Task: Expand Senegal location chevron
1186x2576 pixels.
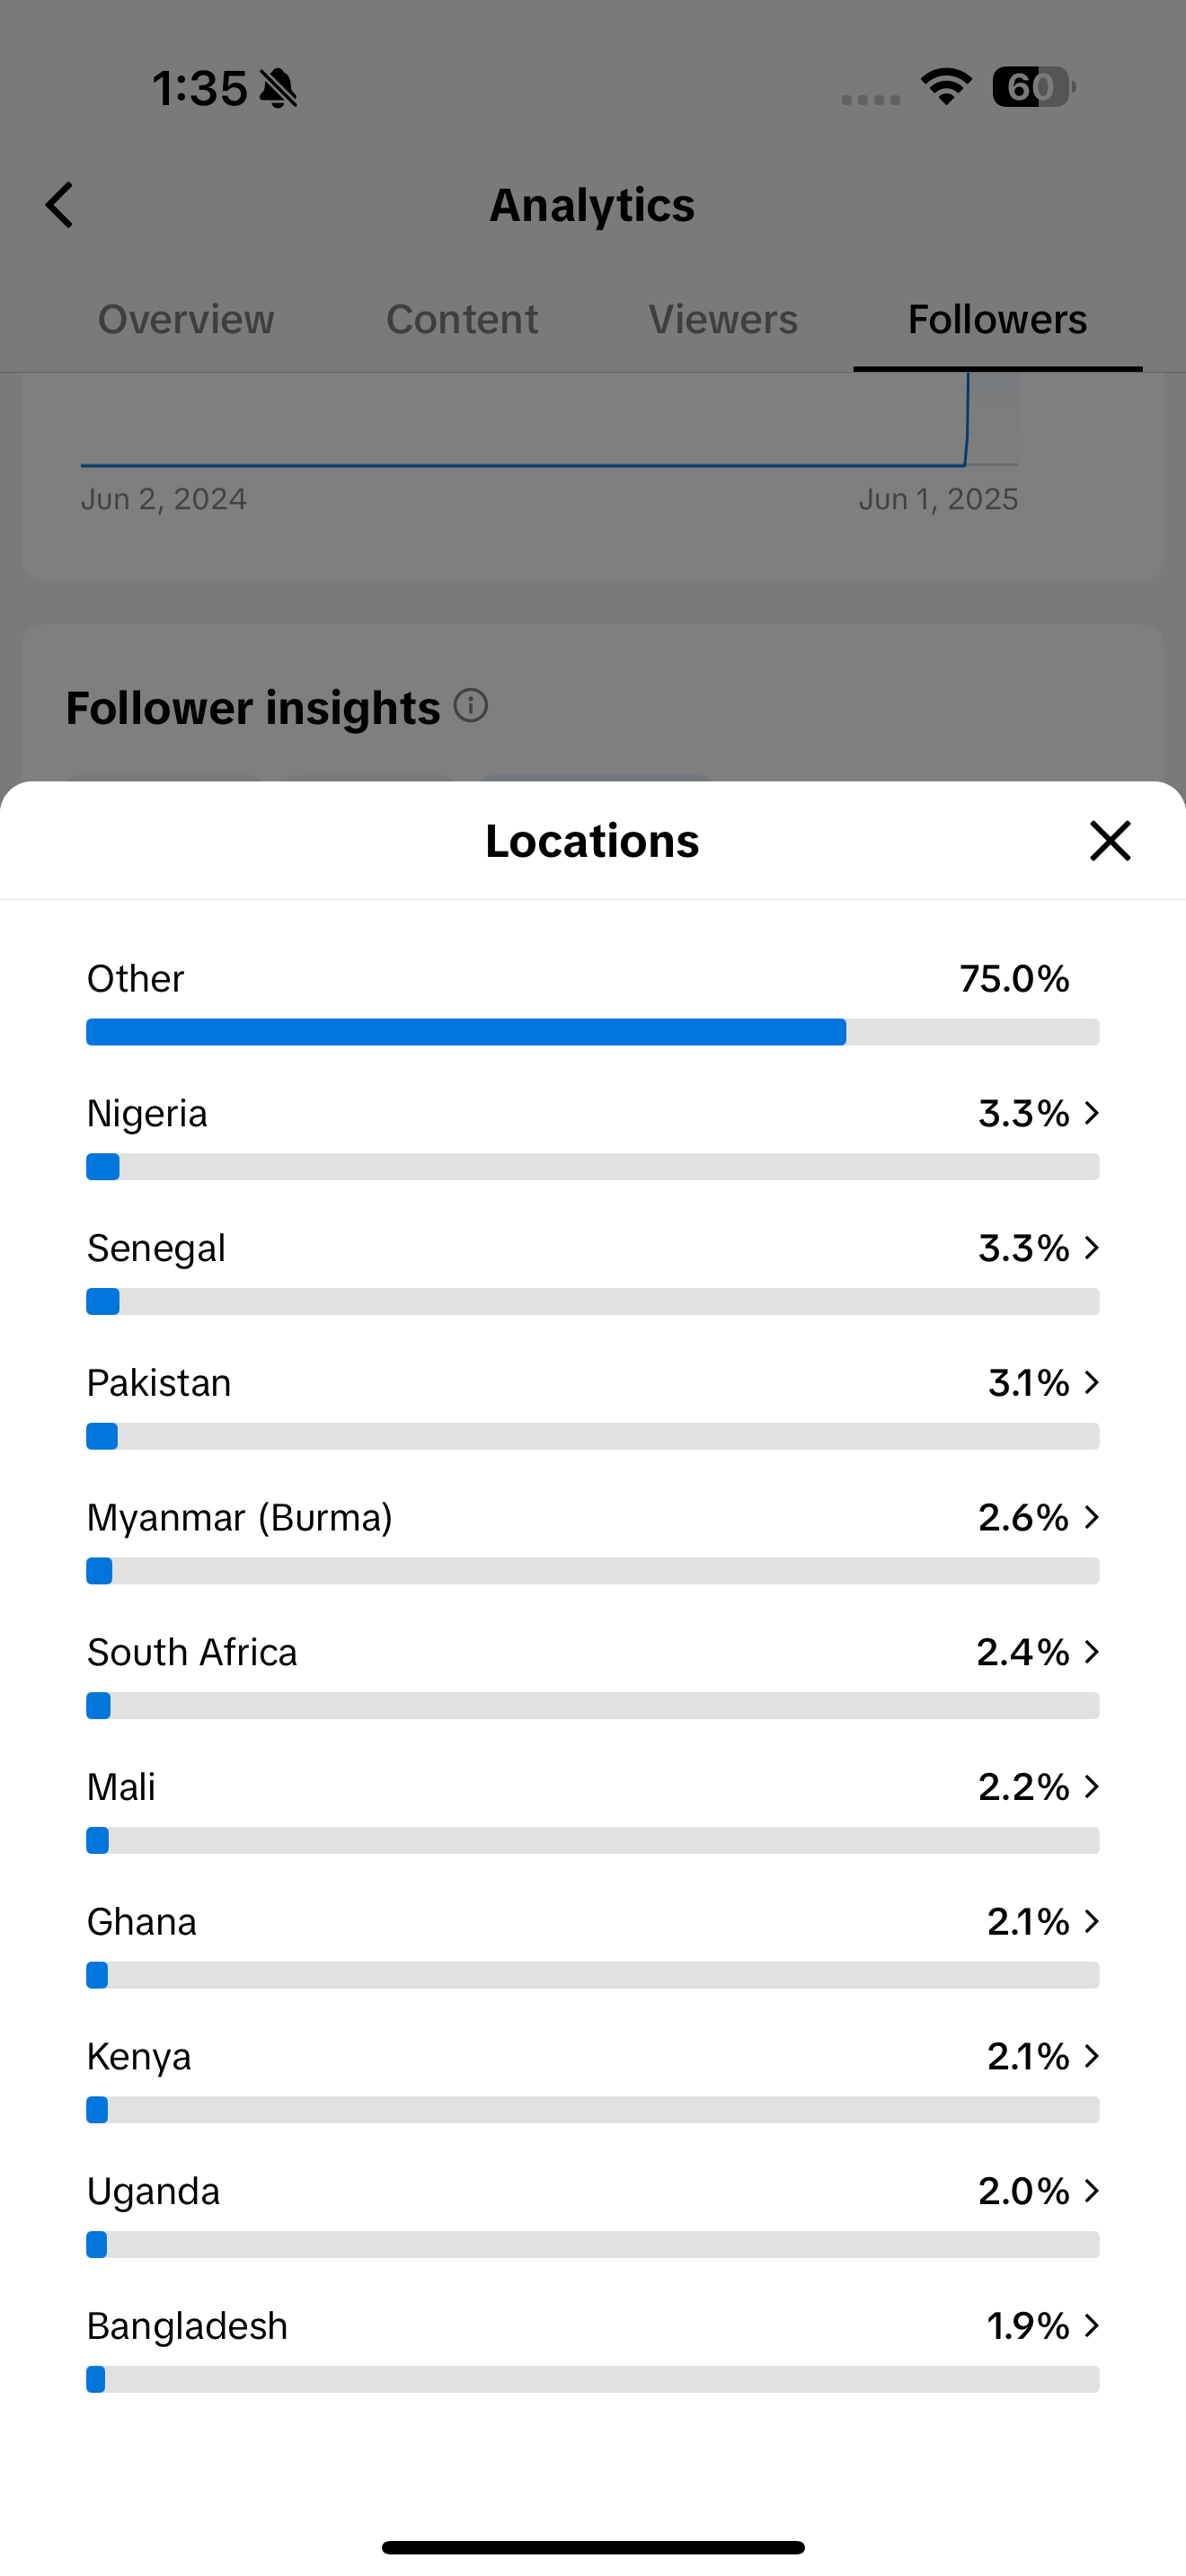Action: coord(1092,1248)
